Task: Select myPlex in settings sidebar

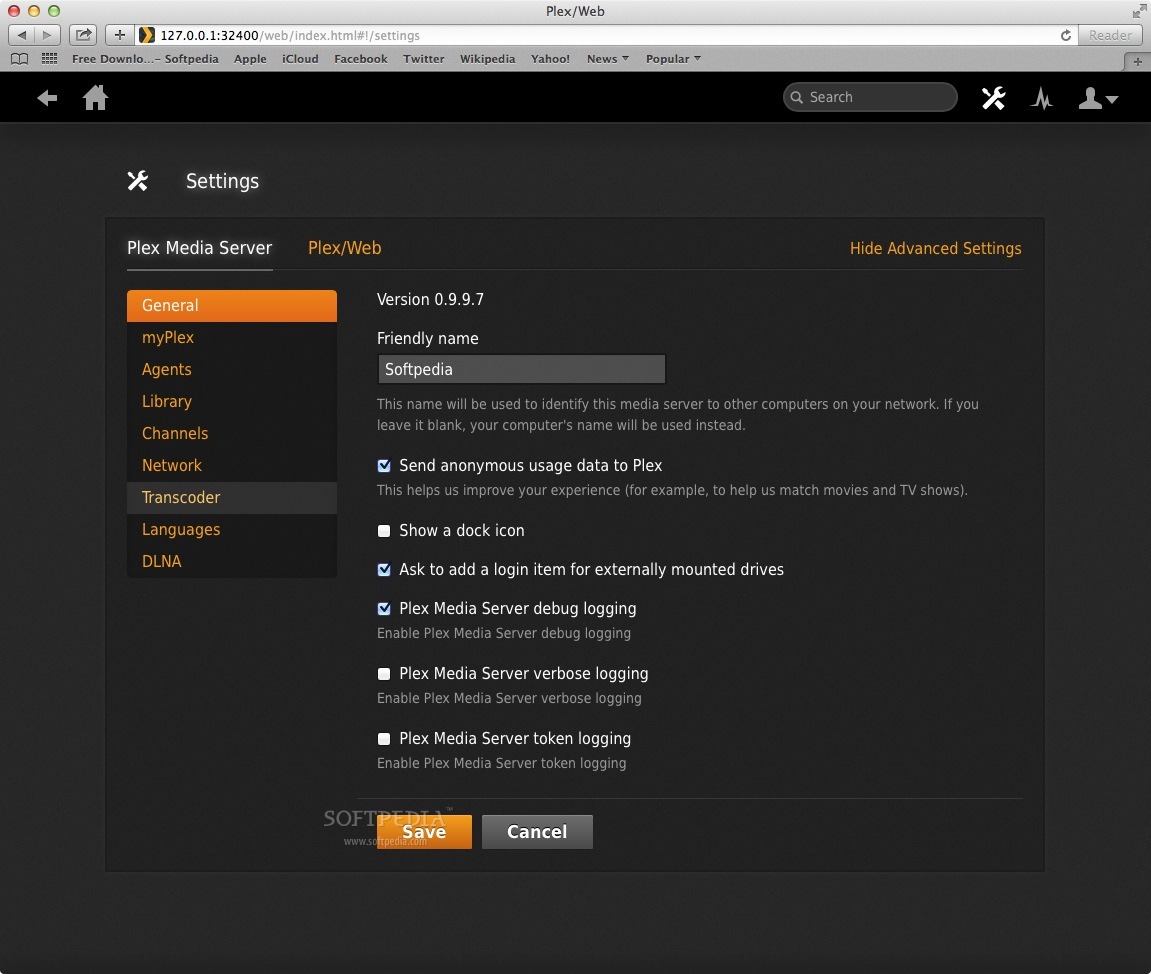Action: pyautogui.click(x=232, y=338)
